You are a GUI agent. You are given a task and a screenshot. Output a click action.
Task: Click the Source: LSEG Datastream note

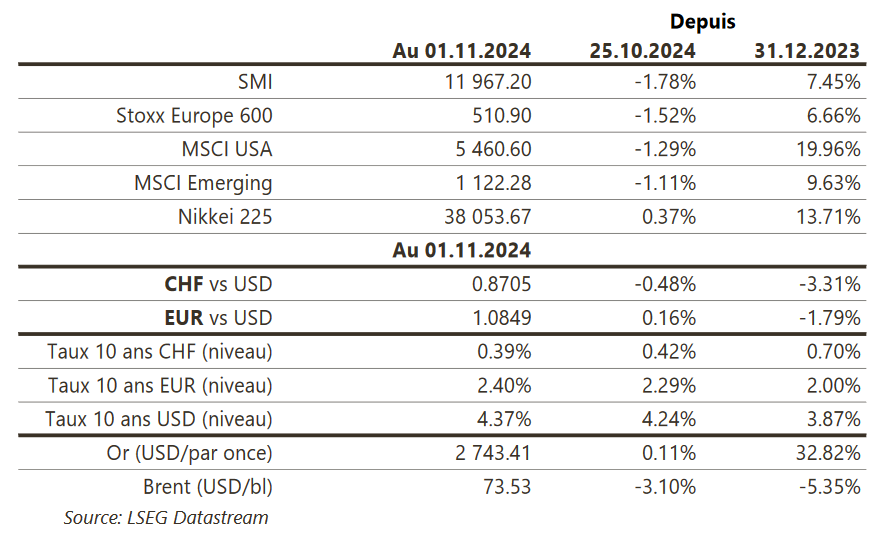tap(166, 517)
